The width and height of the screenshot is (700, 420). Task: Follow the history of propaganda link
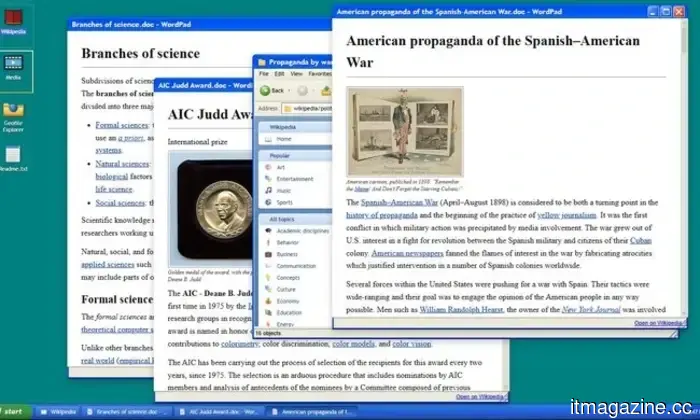[x=382, y=215]
